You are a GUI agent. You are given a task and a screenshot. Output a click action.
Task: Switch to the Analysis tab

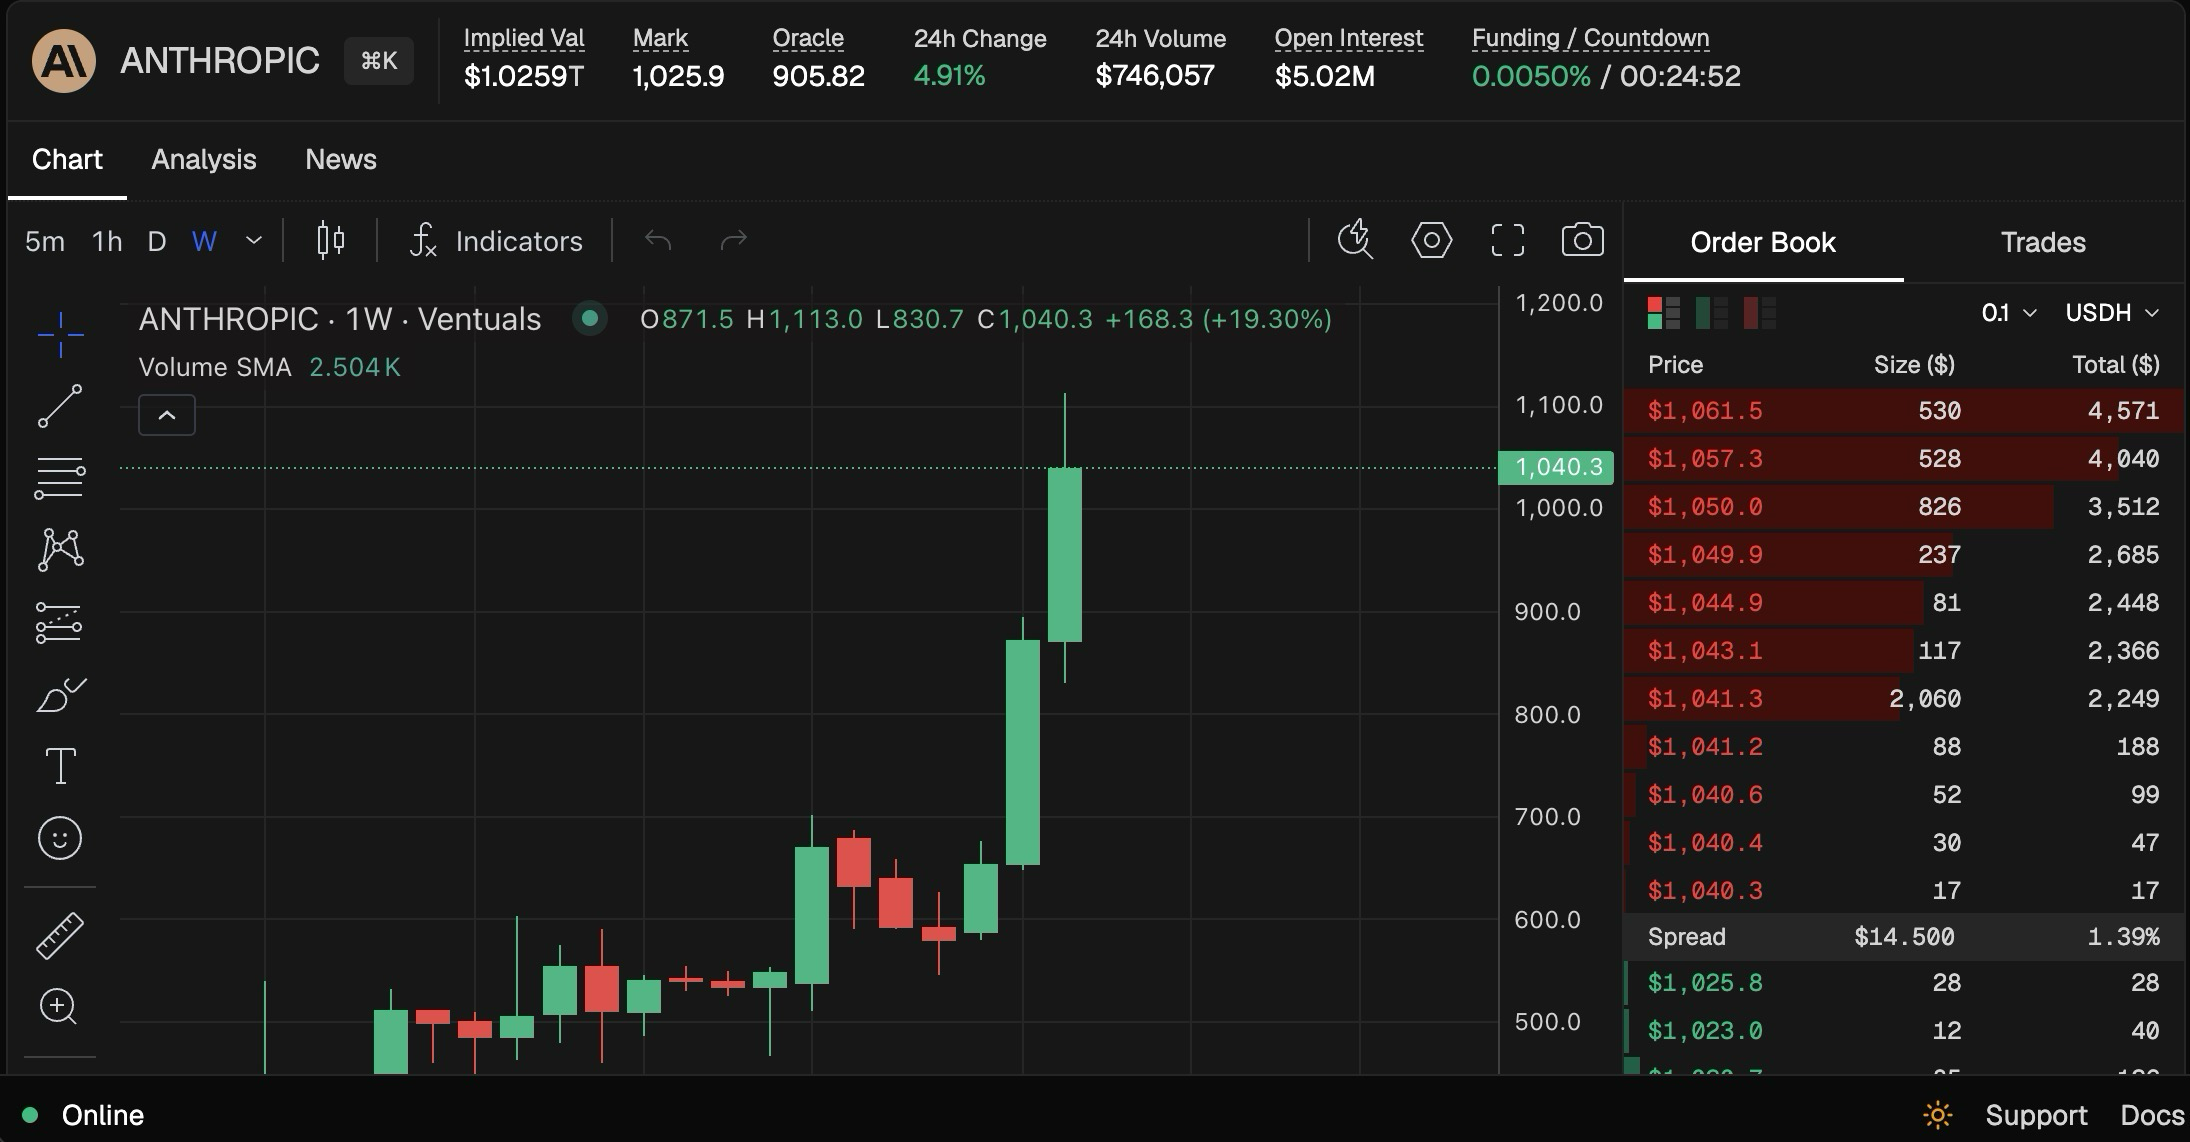click(204, 159)
